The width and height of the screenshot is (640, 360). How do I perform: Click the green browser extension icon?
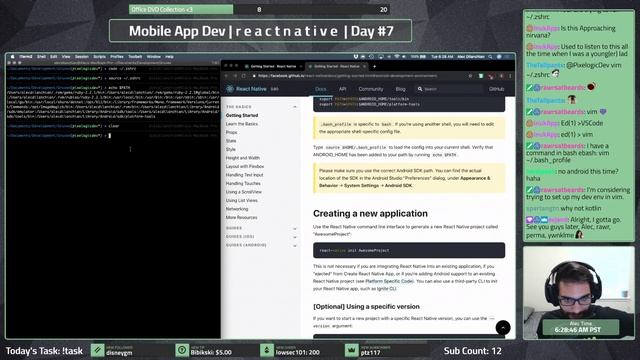tap(481, 76)
